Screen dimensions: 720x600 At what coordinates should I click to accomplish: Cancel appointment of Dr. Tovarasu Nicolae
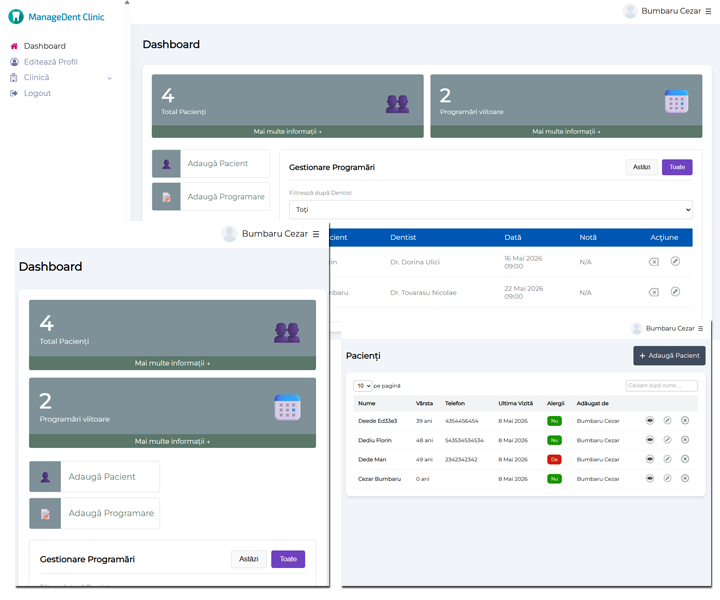(653, 292)
